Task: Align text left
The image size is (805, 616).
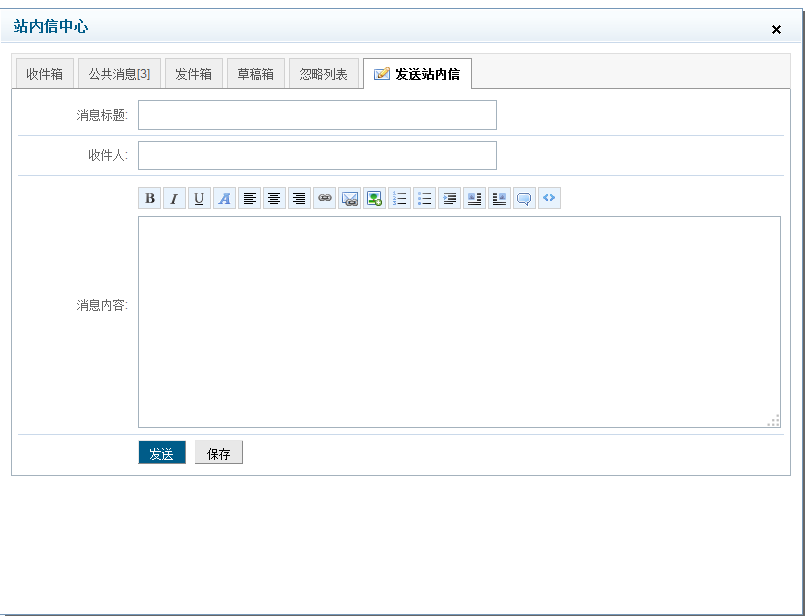Action: [x=250, y=198]
